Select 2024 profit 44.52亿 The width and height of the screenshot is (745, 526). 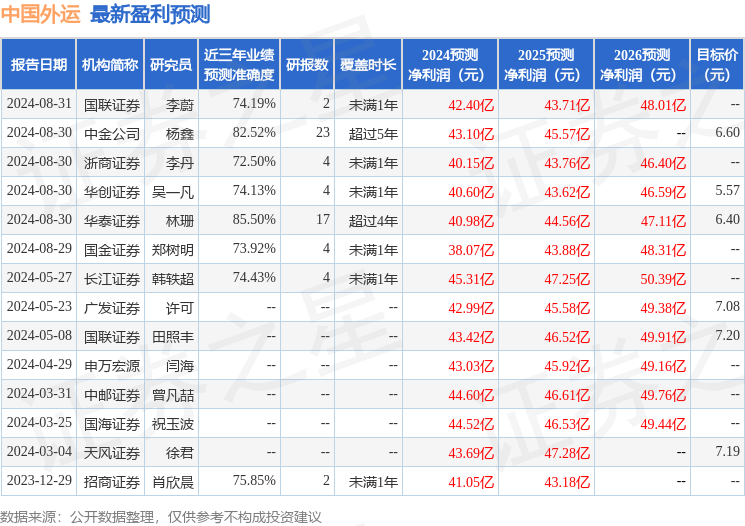tap(471, 423)
